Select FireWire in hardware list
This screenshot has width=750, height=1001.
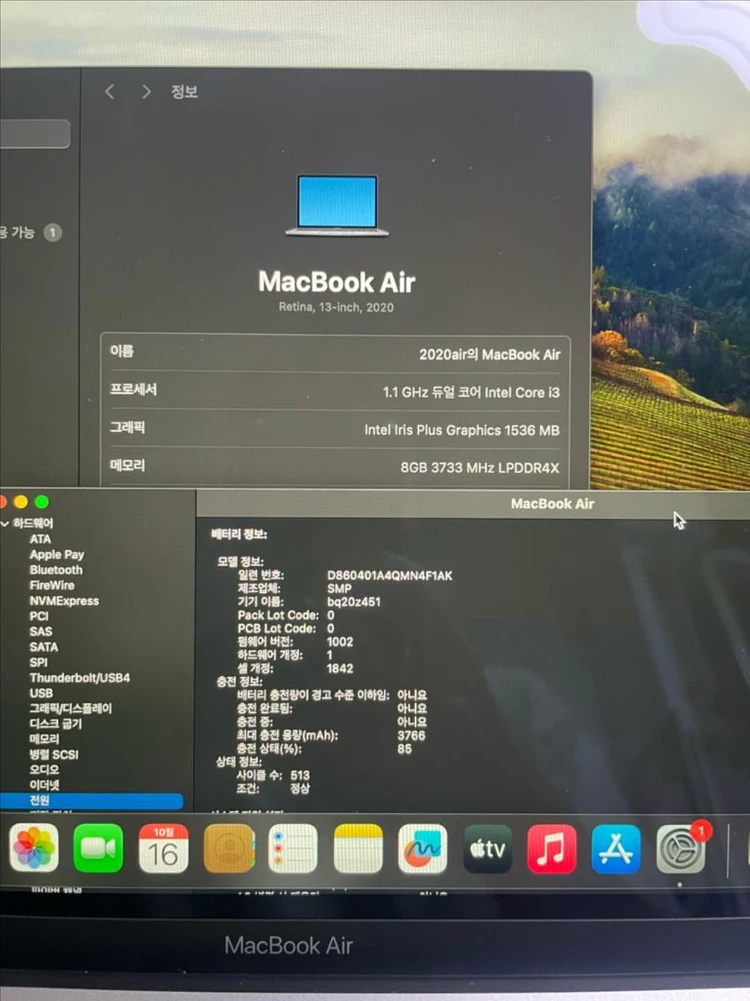coord(52,585)
